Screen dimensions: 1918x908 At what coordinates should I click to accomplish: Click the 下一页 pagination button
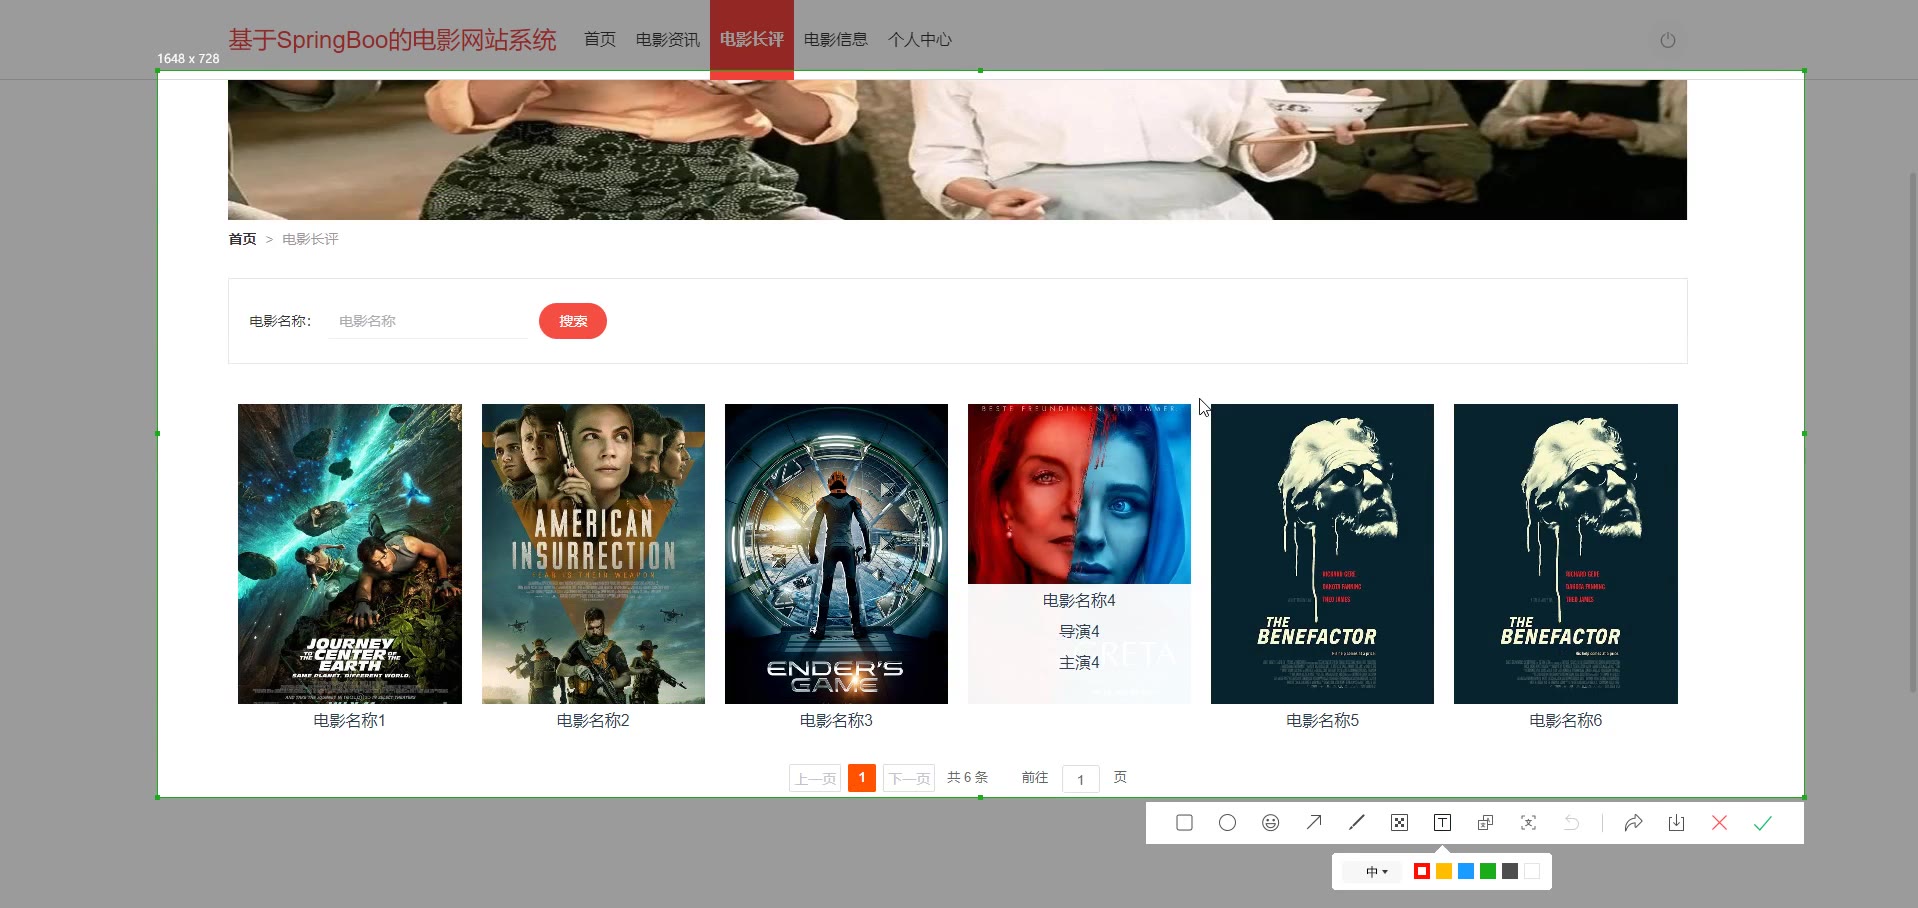(909, 778)
